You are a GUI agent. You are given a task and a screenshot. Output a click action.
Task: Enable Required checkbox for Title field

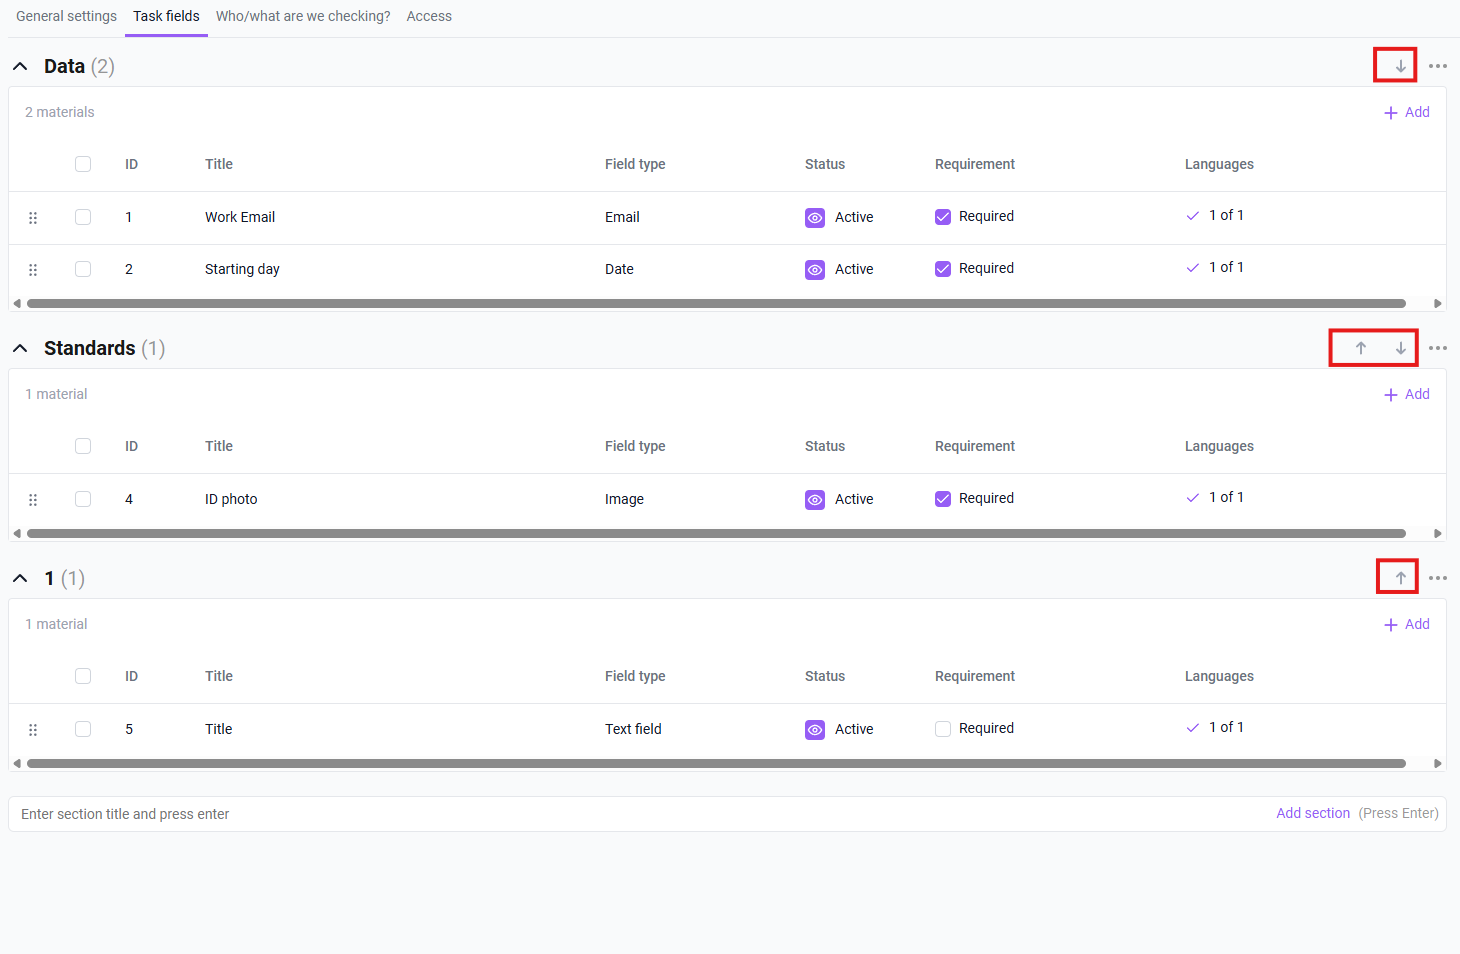click(943, 729)
